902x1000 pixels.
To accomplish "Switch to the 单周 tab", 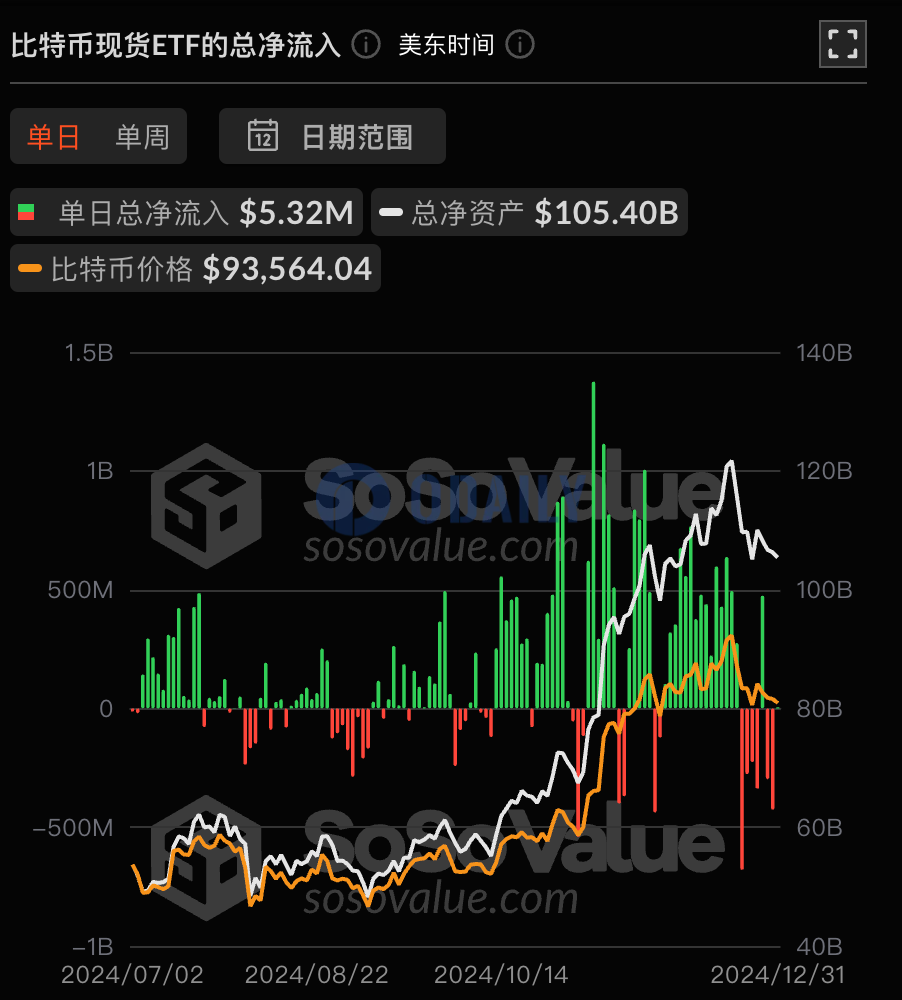I will [142, 136].
